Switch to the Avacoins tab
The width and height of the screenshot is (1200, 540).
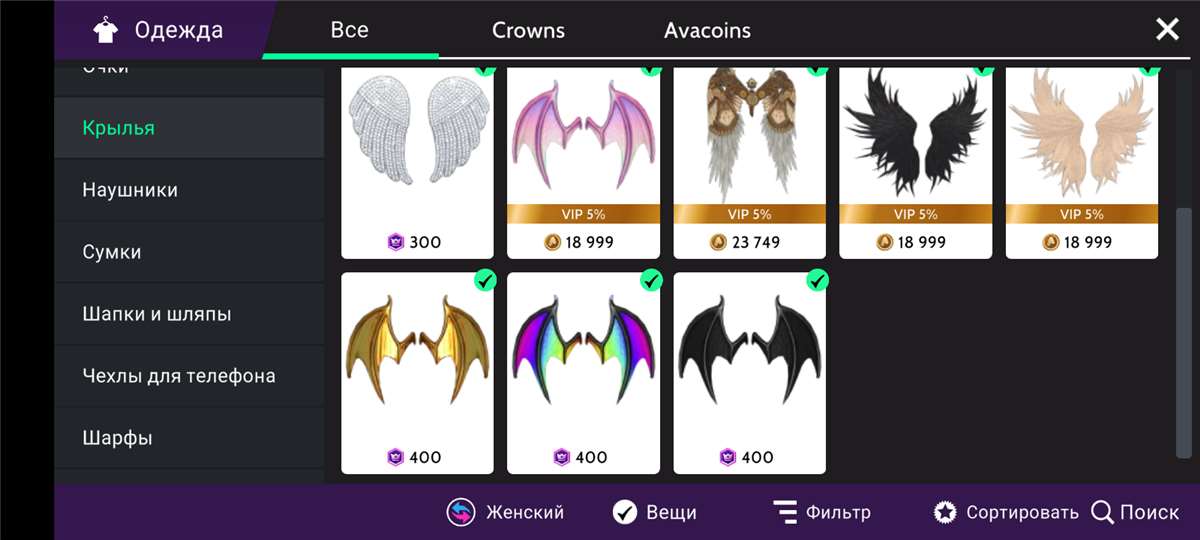click(707, 30)
